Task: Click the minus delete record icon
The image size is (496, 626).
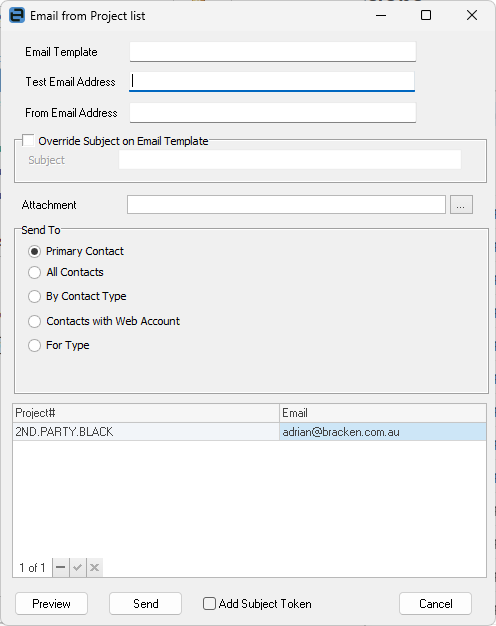Action: tap(61, 567)
